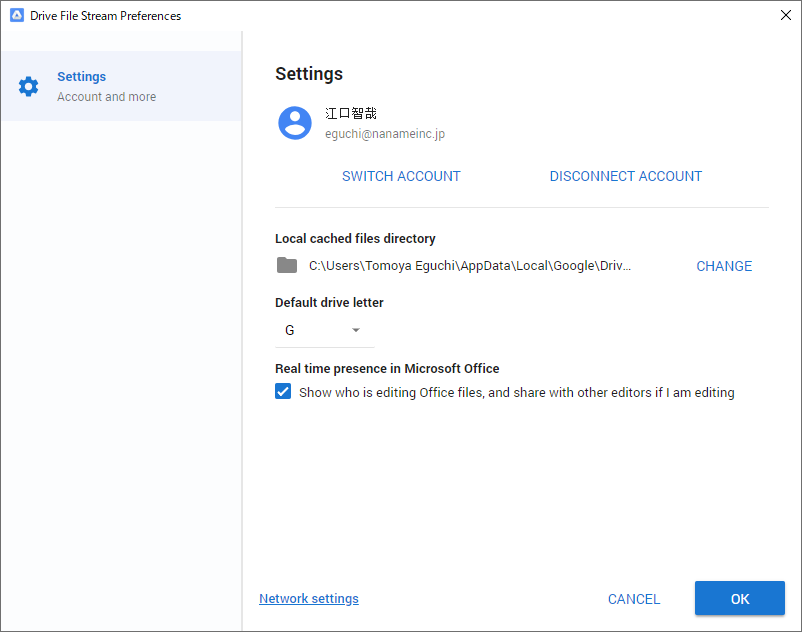The width and height of the screenshot is (802, 632).
Task: Close the preferences window with the X
Action: tap(786, 15)
